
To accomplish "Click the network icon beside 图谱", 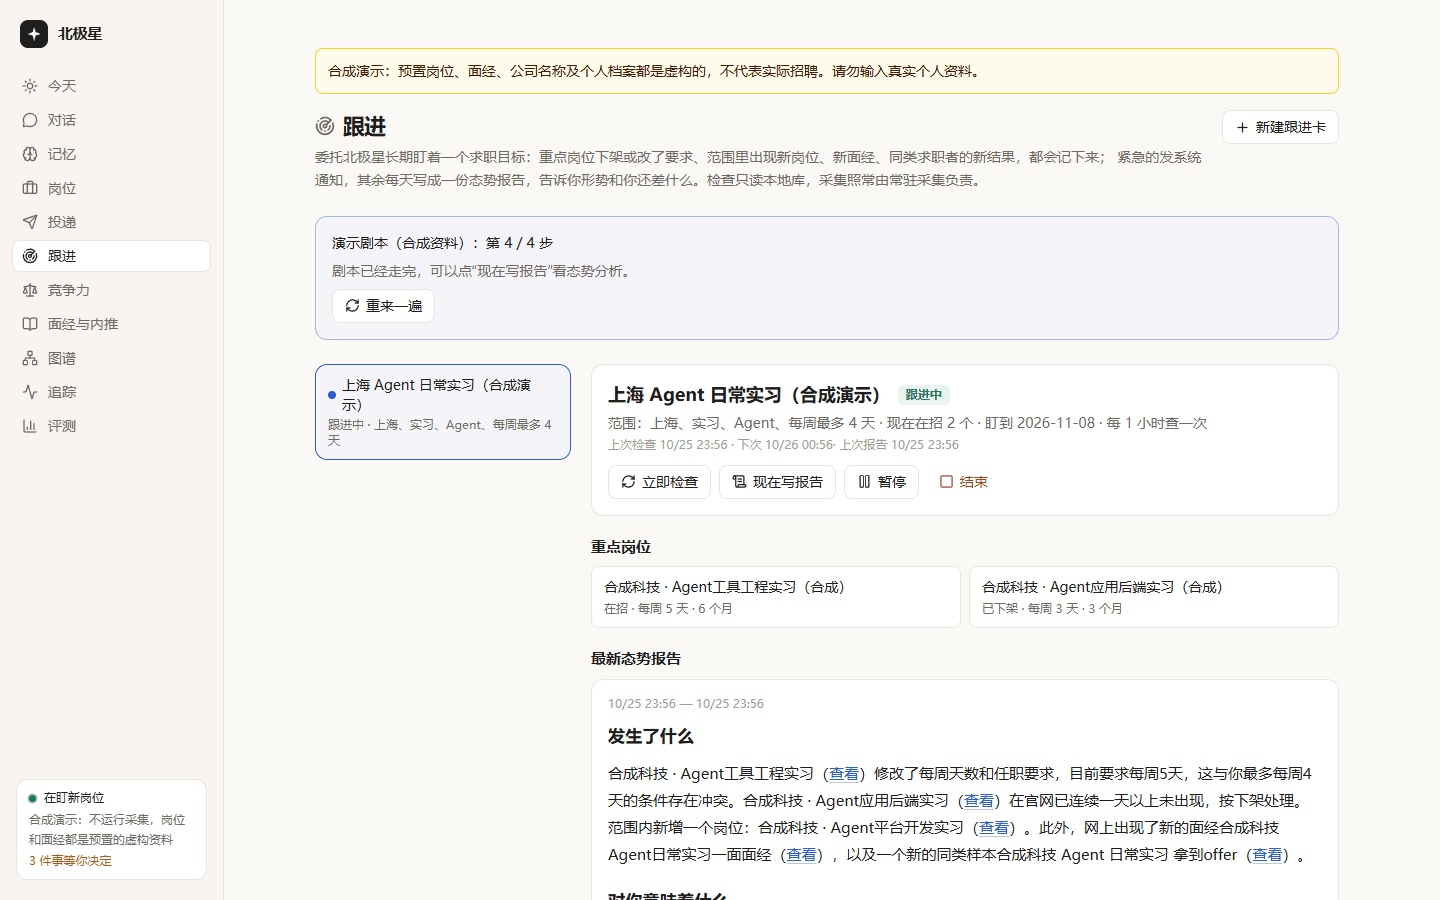I will click(30, 358).
